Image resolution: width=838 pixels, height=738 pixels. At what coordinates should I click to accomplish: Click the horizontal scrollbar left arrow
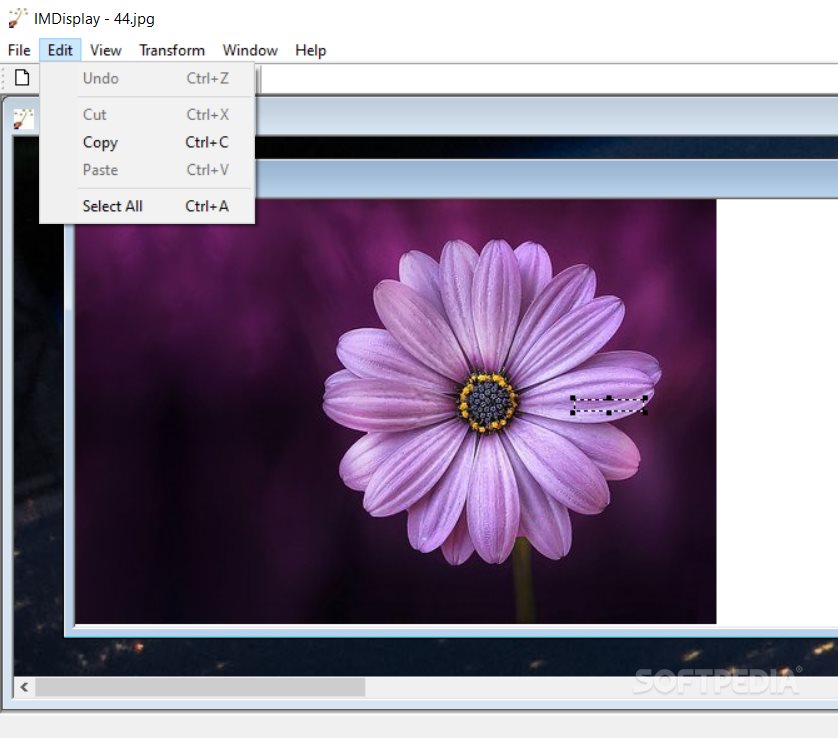(25, 687)
